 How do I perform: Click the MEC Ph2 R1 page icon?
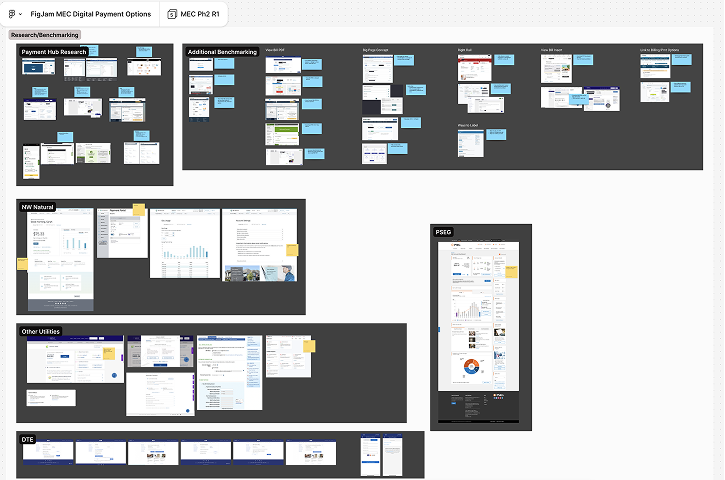[x=171, y=14]
